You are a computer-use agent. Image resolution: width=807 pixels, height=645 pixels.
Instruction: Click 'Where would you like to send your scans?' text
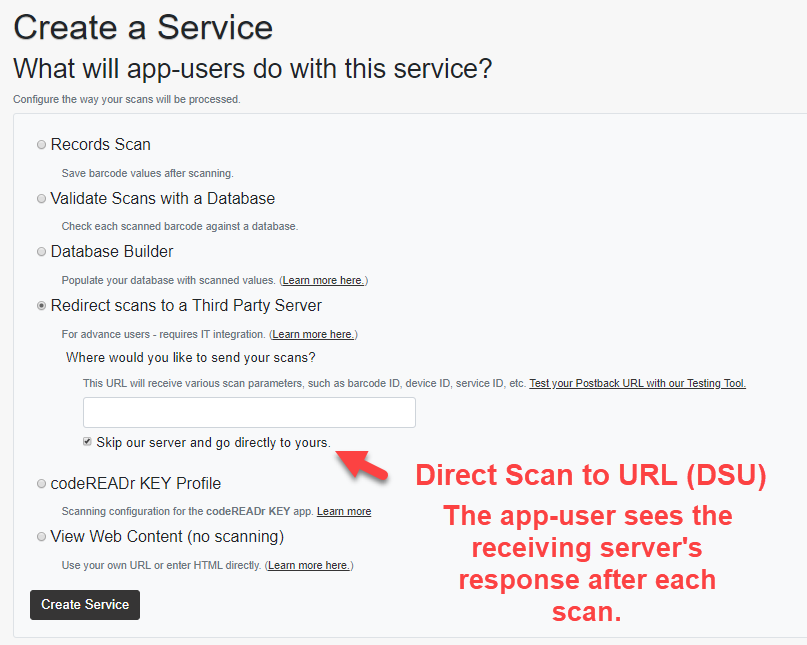coord(190,358)
